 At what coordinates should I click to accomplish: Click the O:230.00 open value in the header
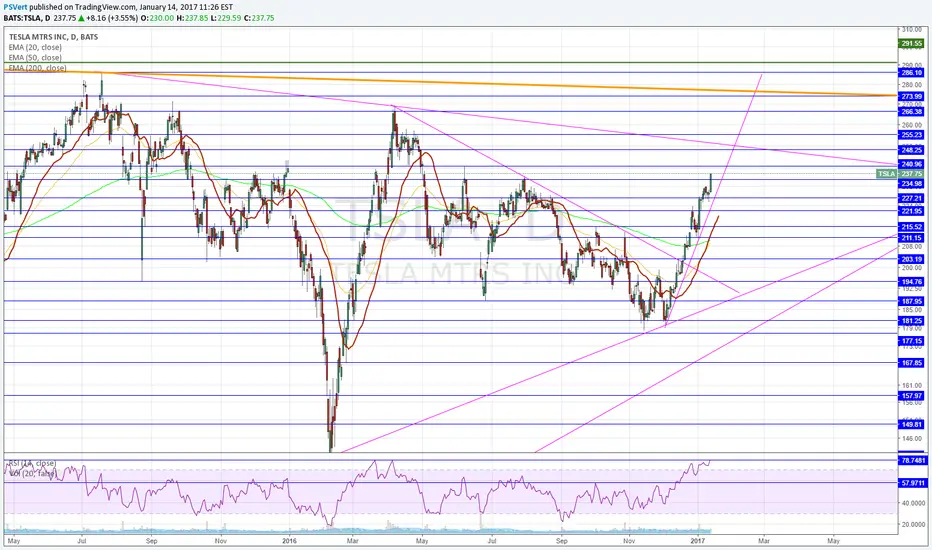tap(158, 18)
